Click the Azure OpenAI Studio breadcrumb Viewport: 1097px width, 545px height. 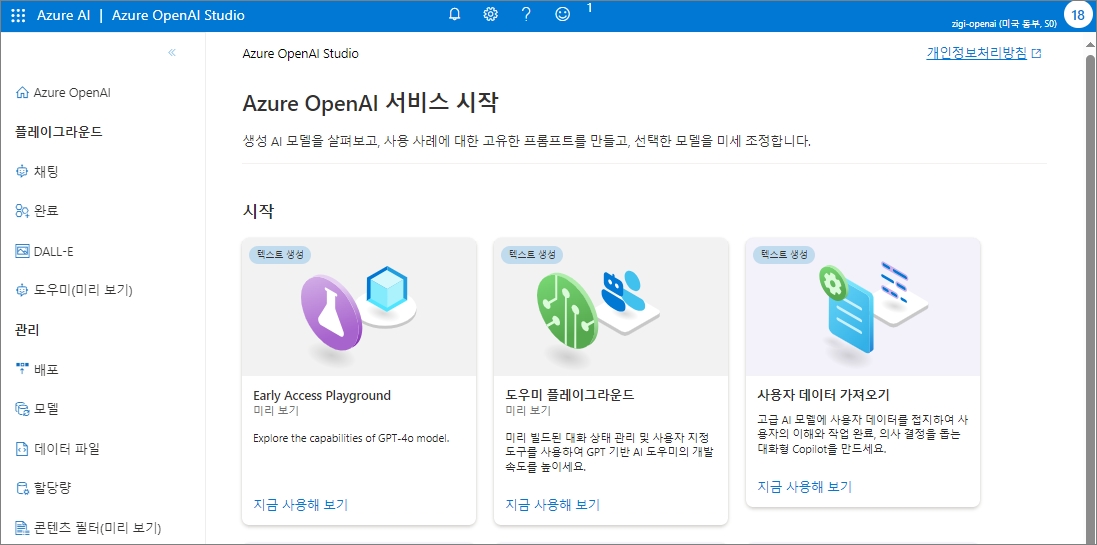(x=300, y=53)
